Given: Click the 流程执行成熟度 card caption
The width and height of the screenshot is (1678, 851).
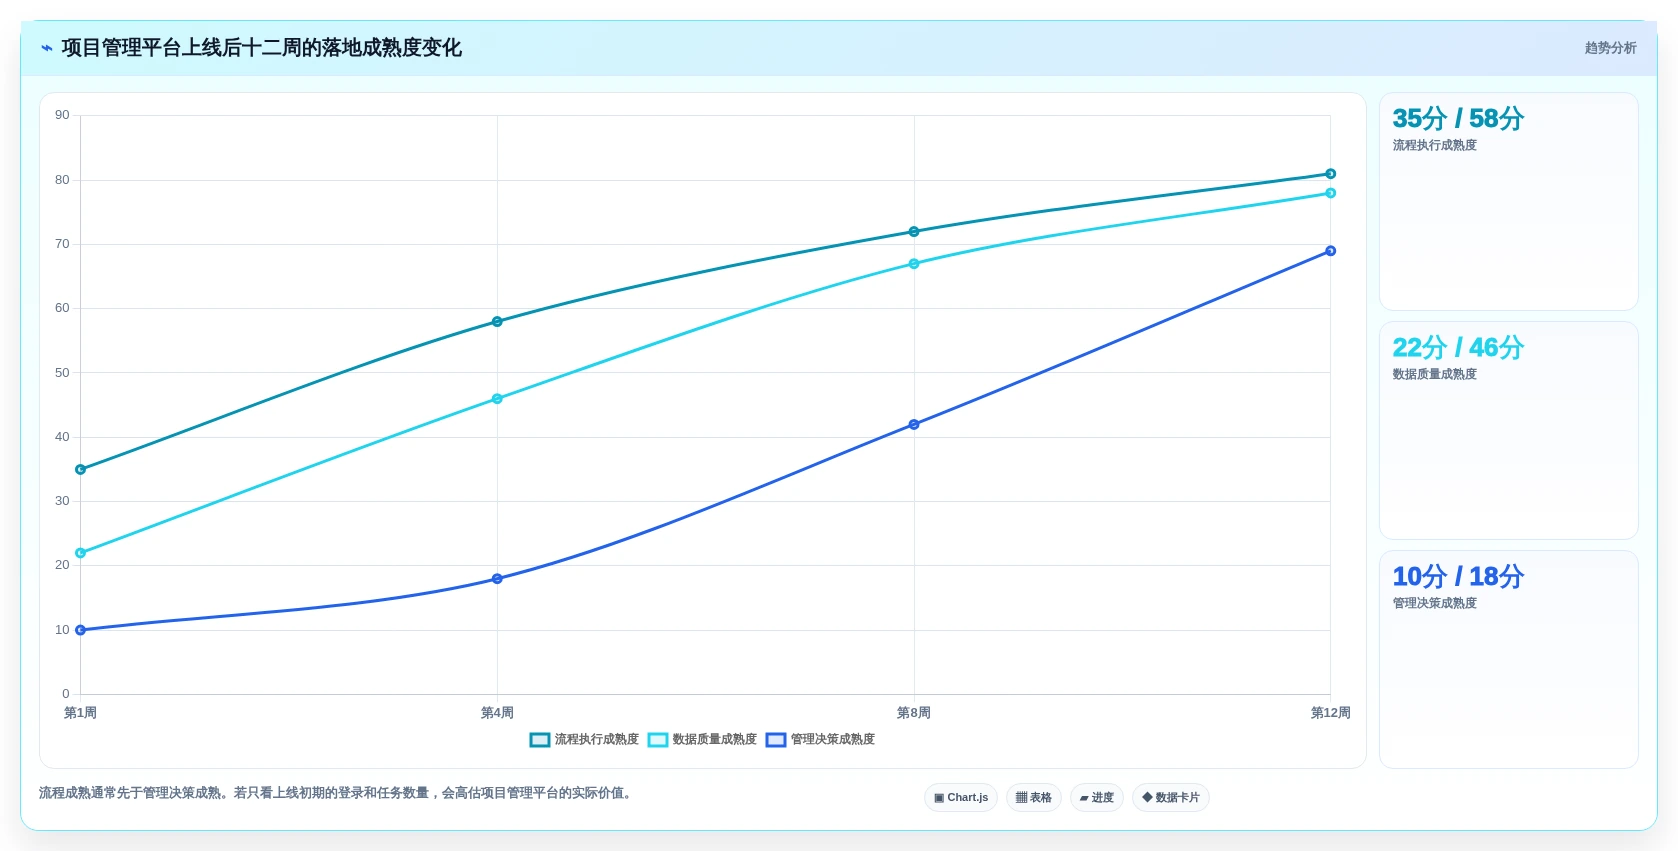Looking at the screenshot, I should (x=1435, y=146).
